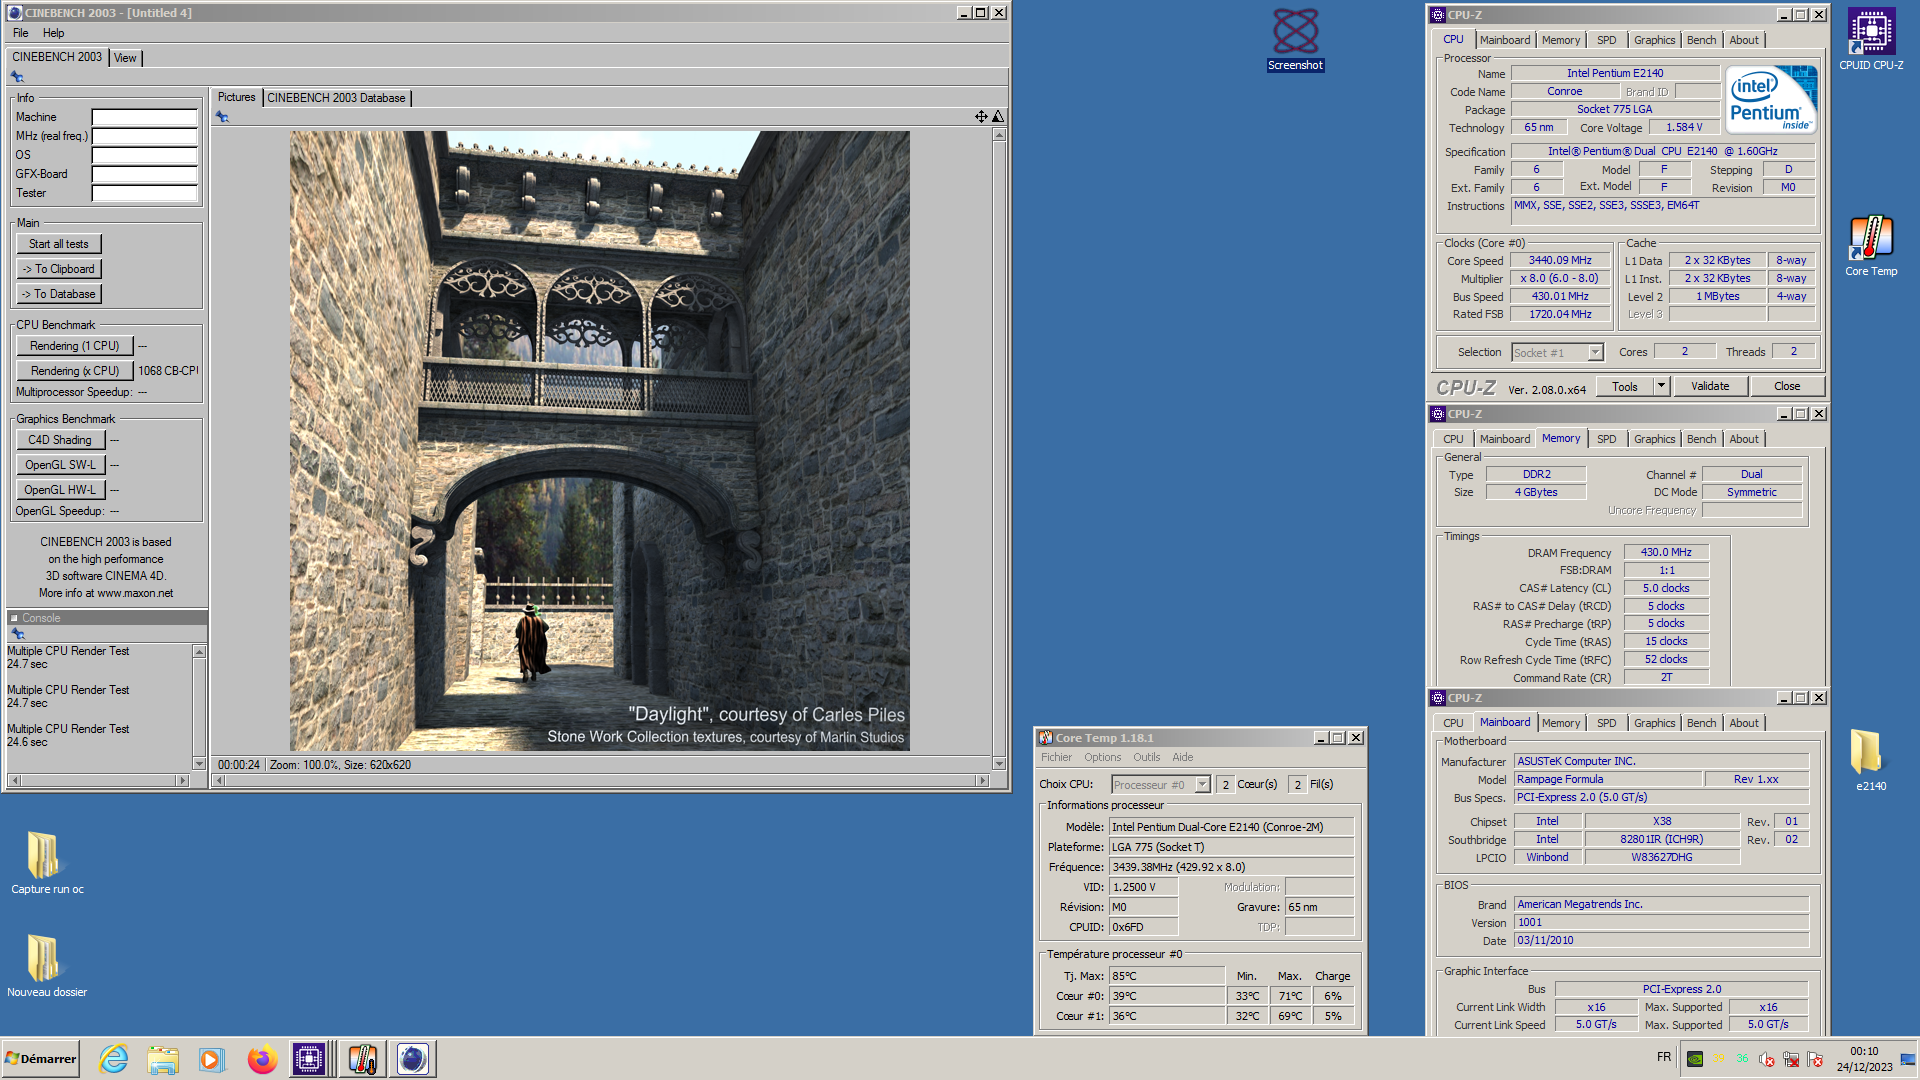This screenshot has width=1920, height=1080.
Task: Select SPD tab in middle CPU-Z window
Action: coord(1606,439)
